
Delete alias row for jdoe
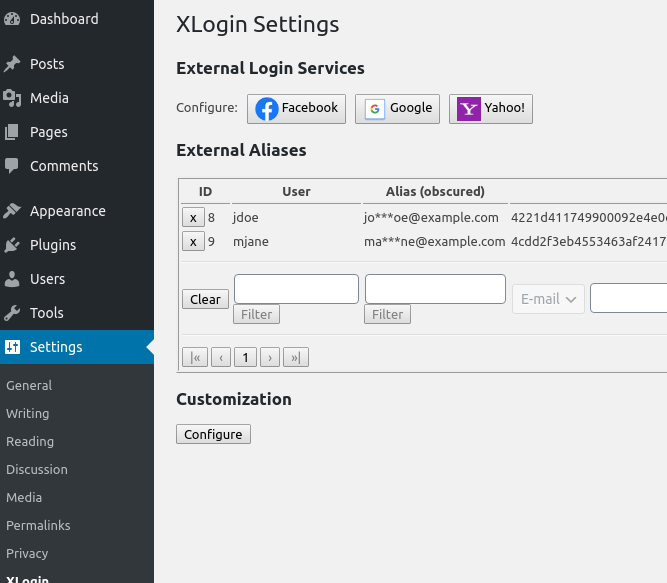click(193, 217)
